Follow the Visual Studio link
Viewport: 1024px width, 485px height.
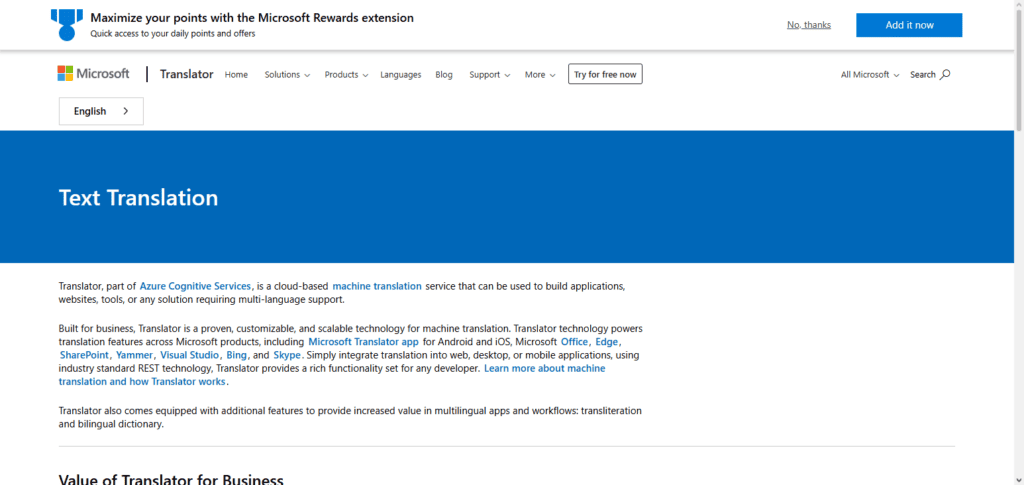(190, 355)
